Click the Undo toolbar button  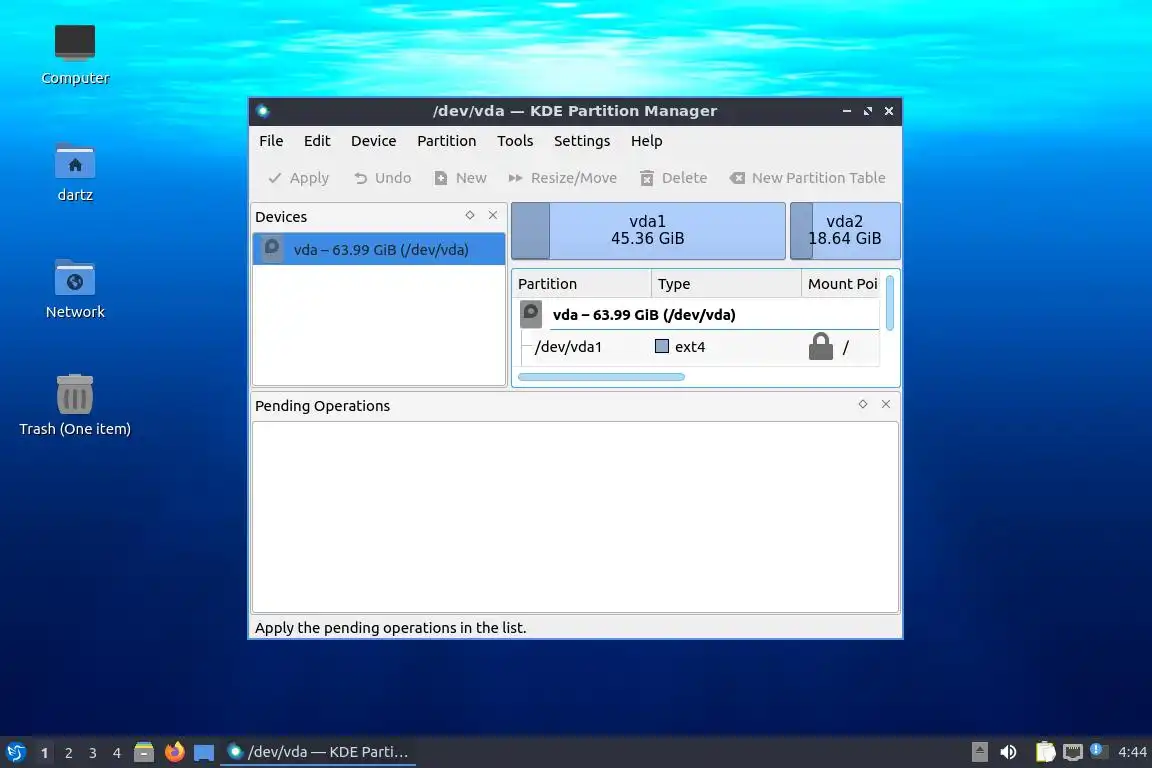click(x=382, y=178)
